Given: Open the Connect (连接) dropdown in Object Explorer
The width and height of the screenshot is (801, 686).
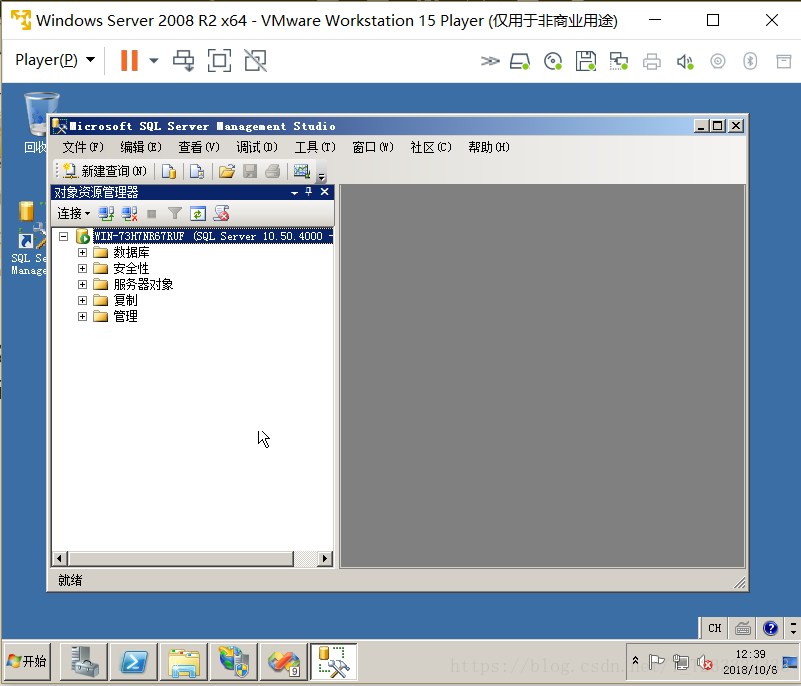Looking at the screenshot, I should click(x=74, y=214).
